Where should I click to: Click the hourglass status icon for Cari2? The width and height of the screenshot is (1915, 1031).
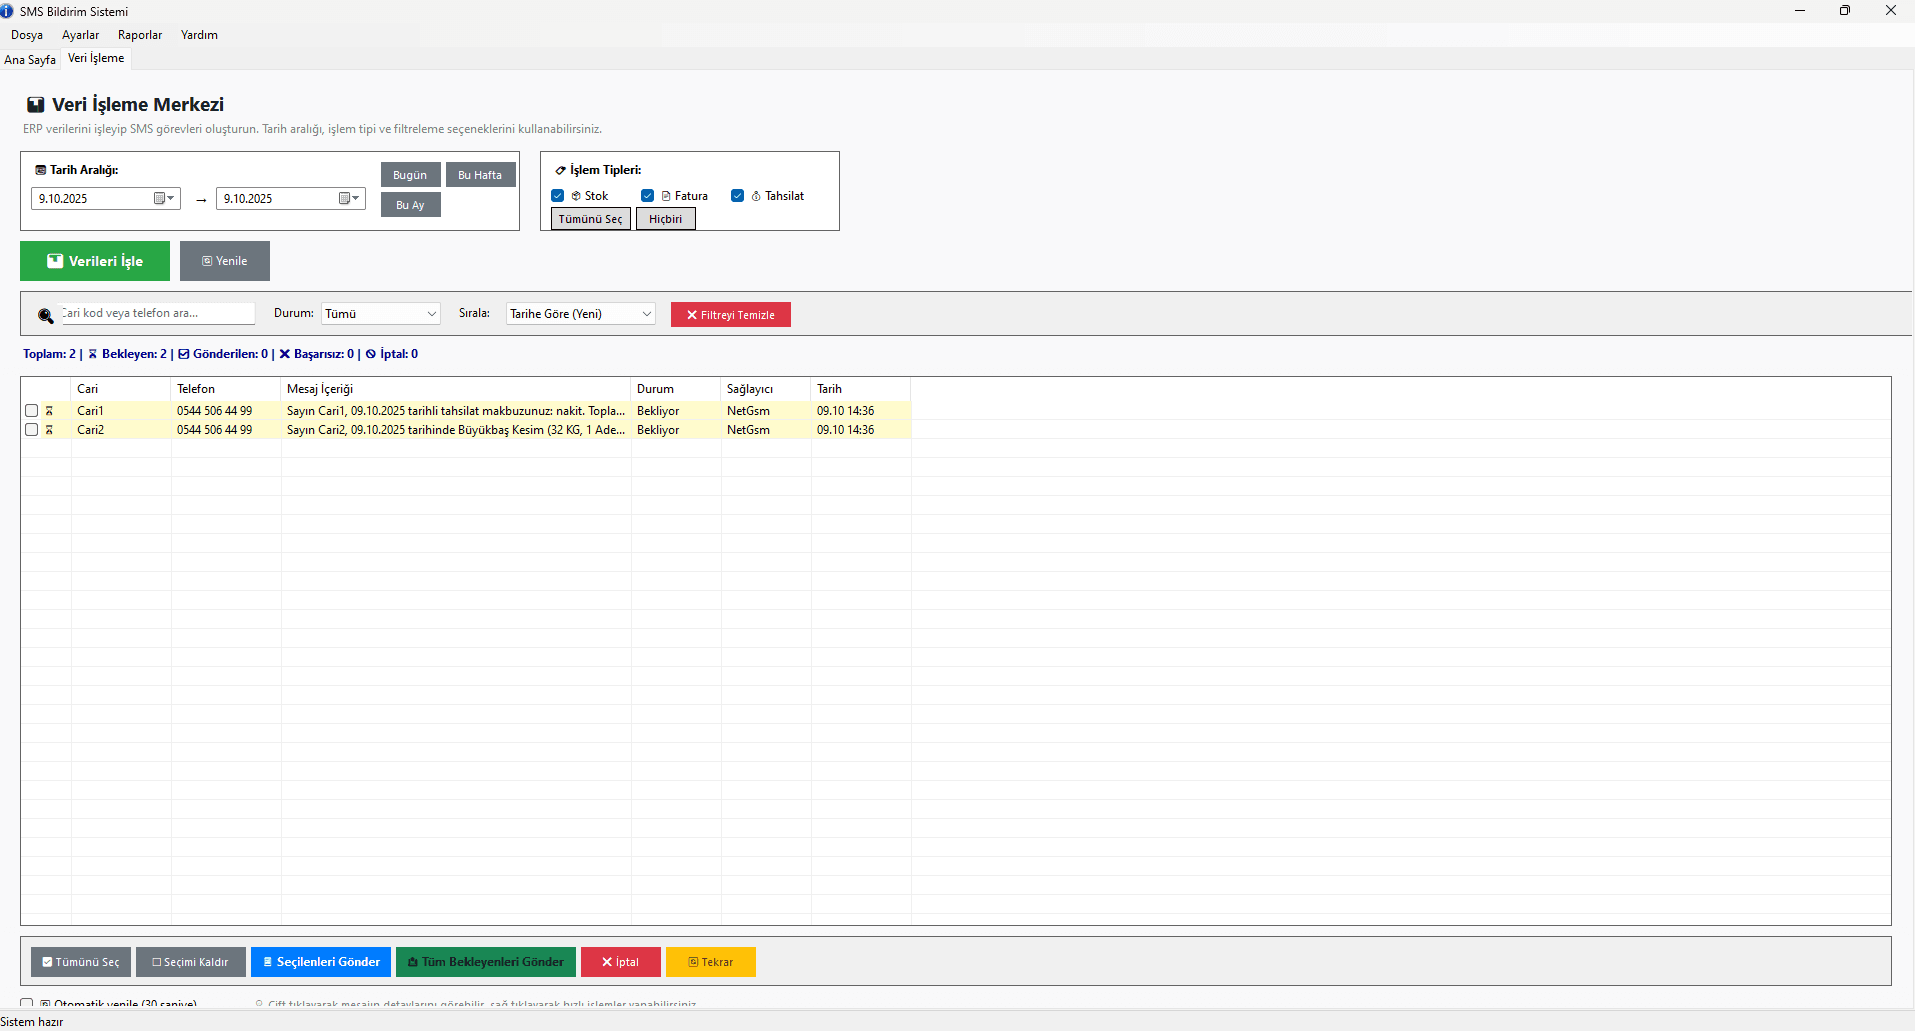(x=49, y=430)
